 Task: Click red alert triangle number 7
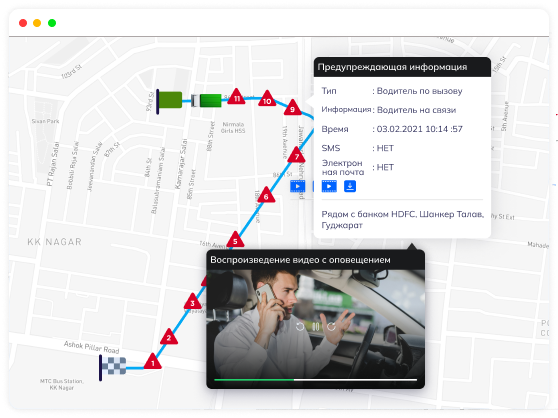pyautogui.click(x=296, y=155)
